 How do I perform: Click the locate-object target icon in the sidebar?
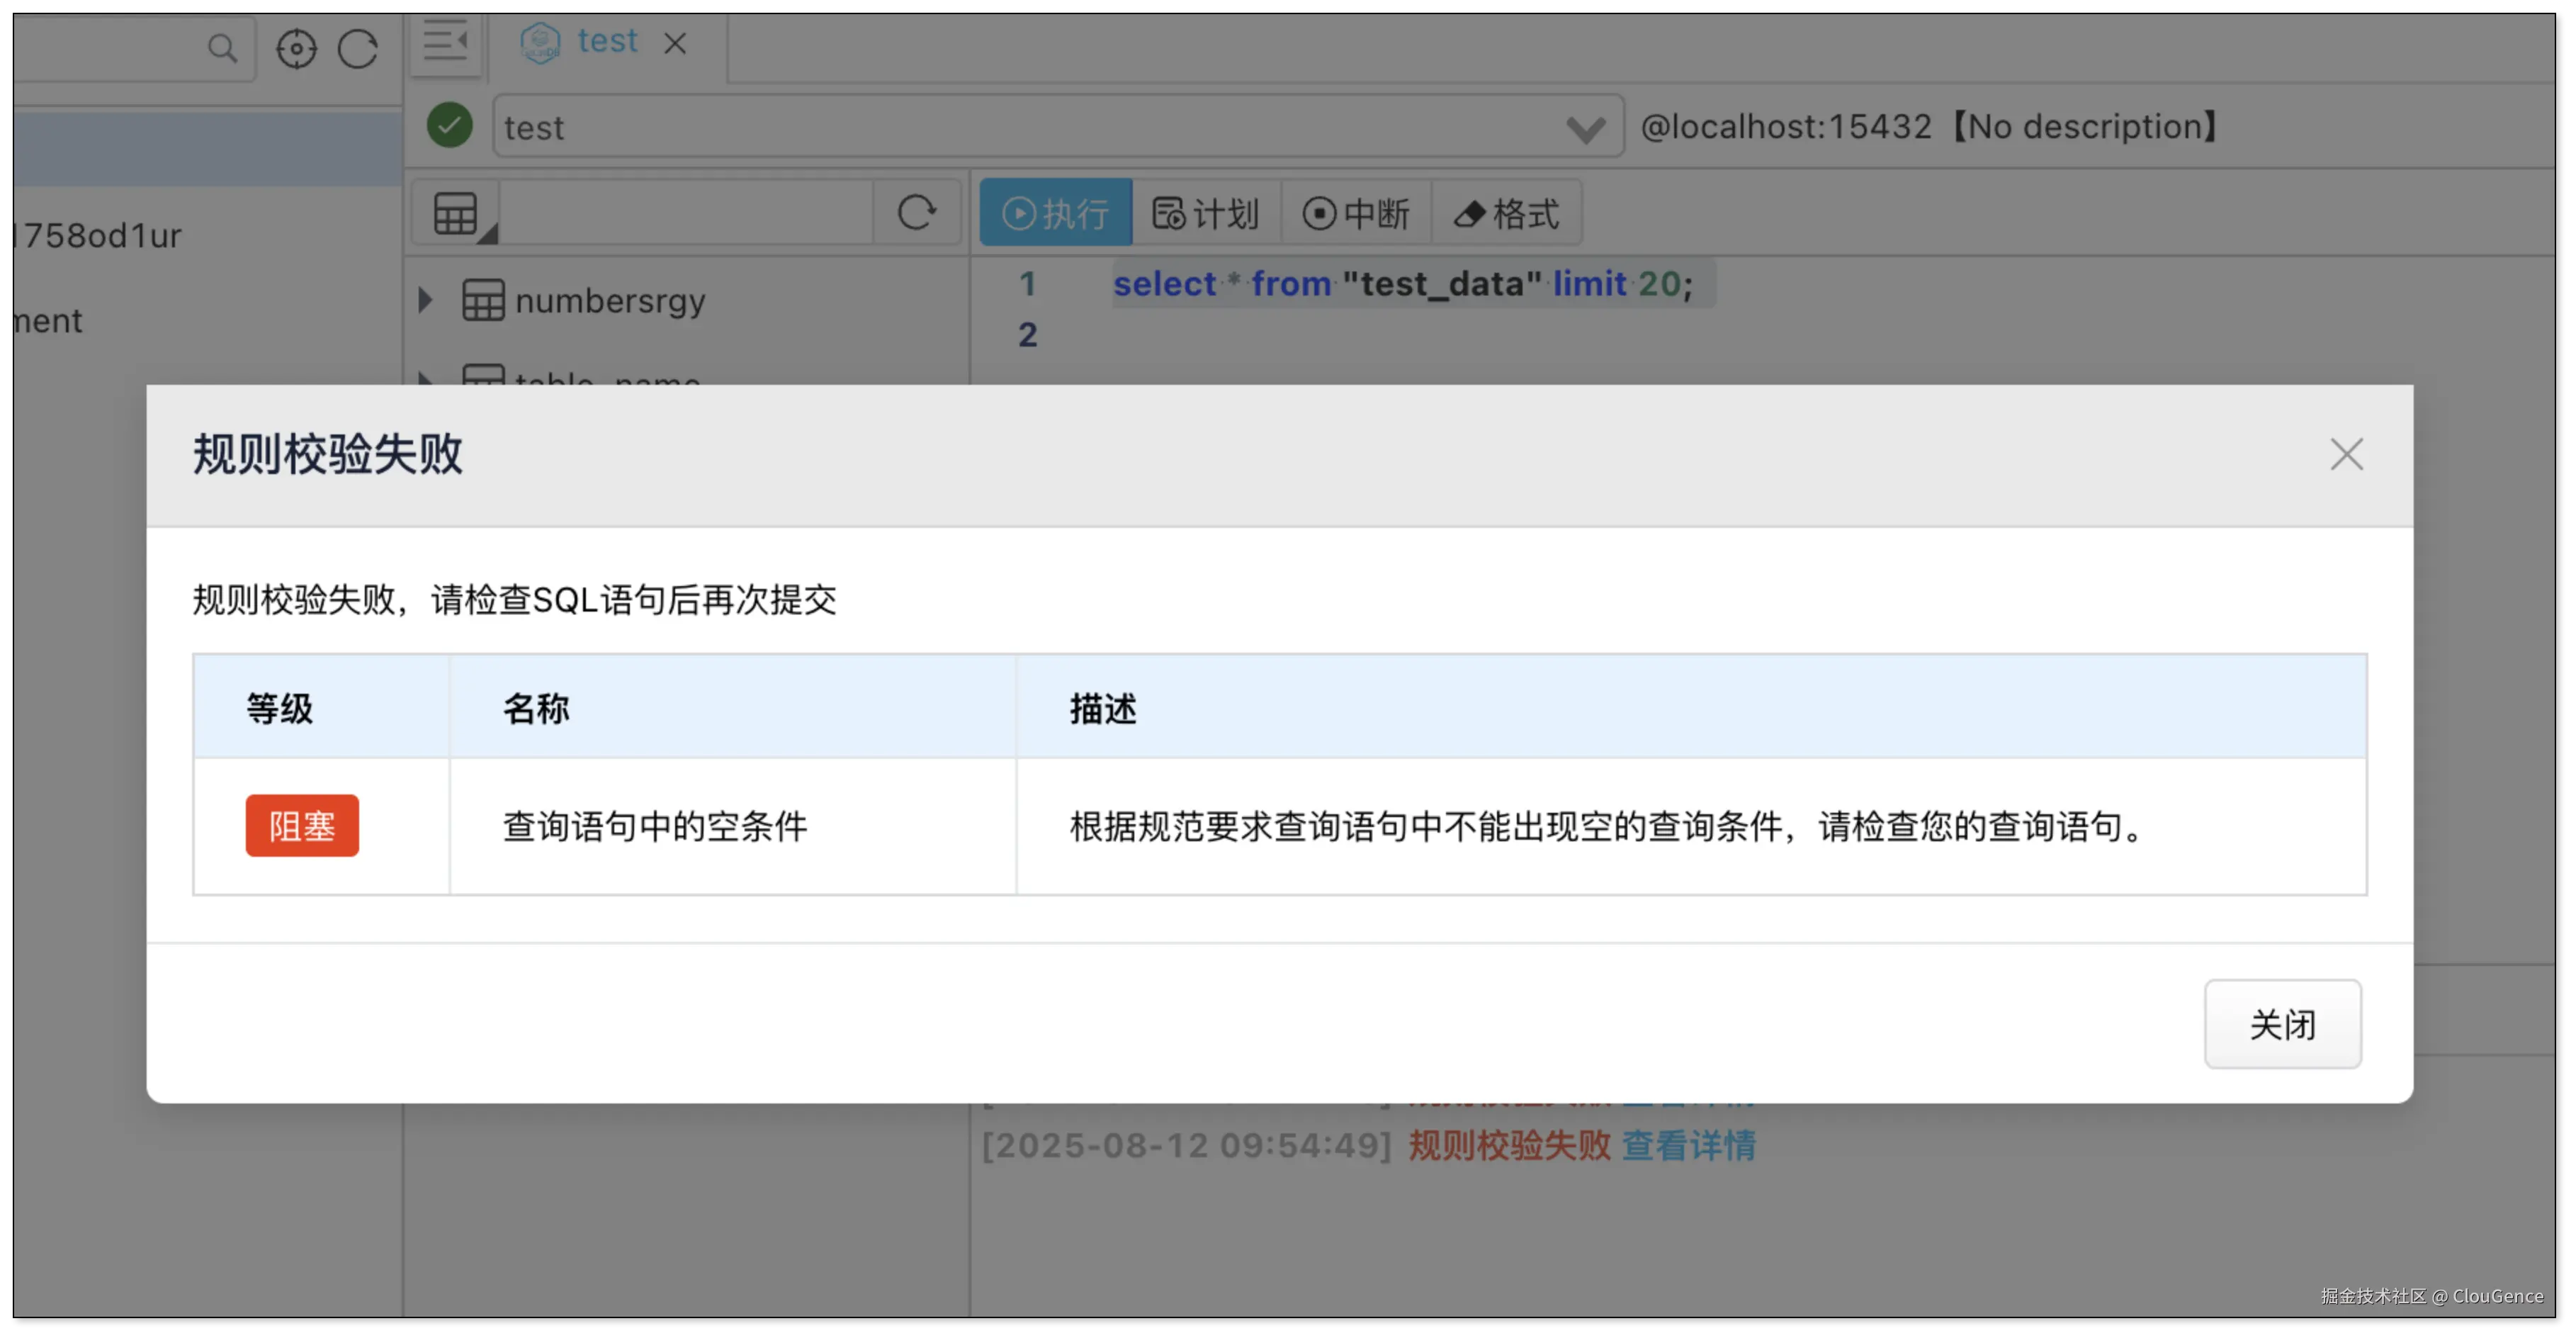(296, 48)
